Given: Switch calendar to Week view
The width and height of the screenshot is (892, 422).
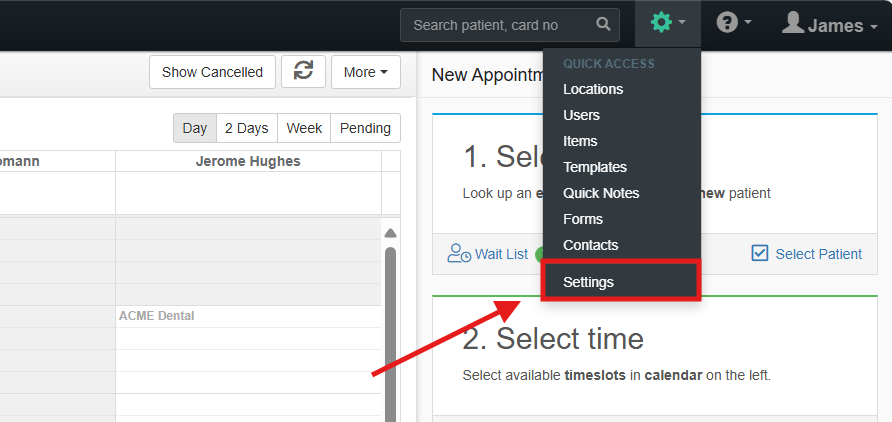Looking at the screenshot, I should tap(304, 128).
